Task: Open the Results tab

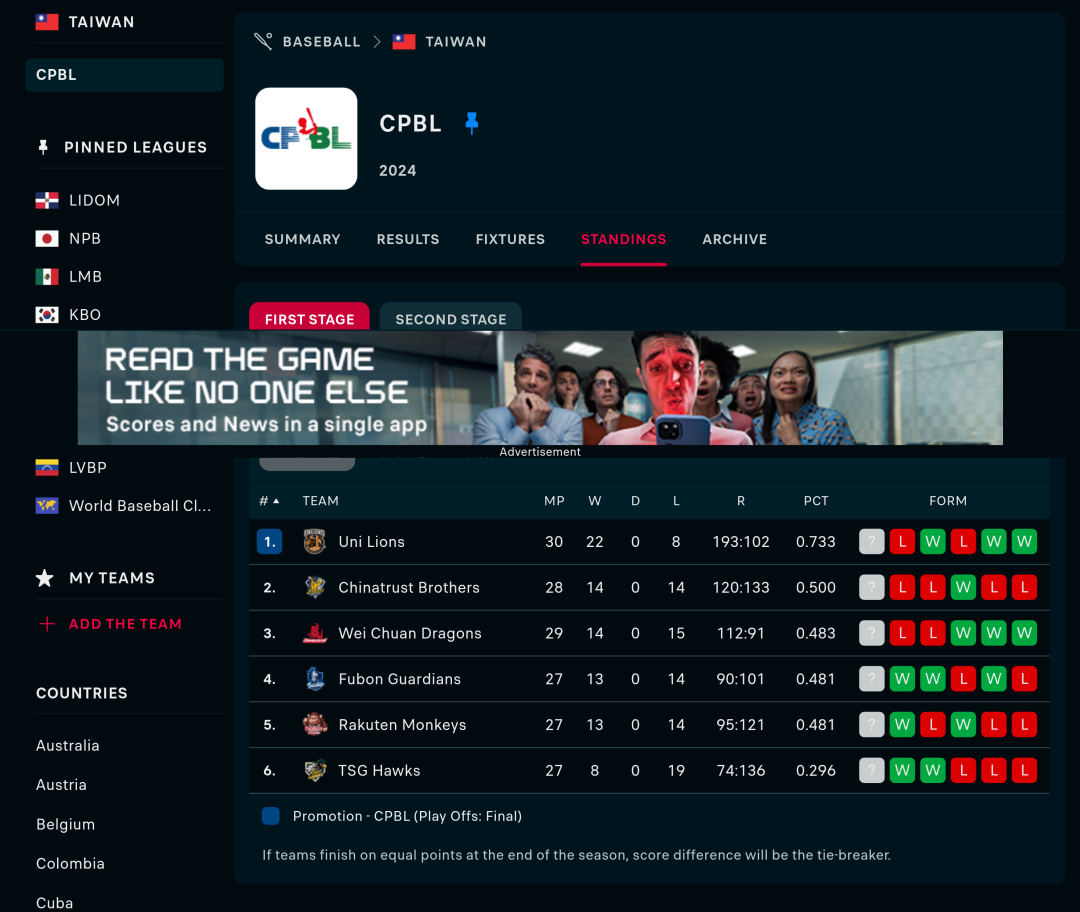Action: click(x=408, y=239)
